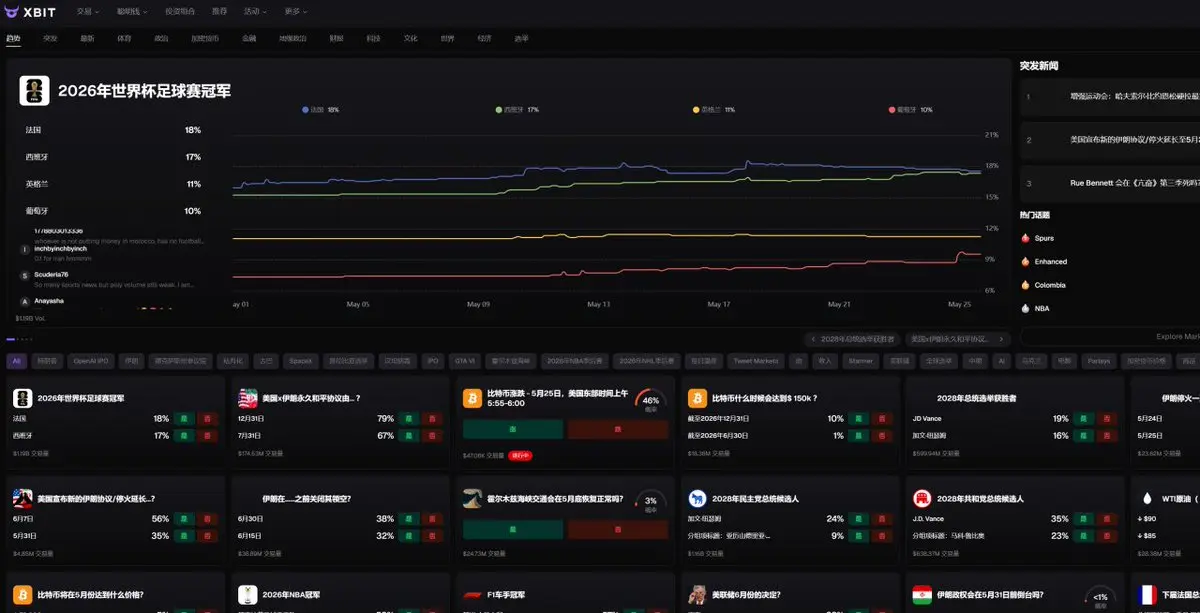Viewport: 1200px width, 613px height.
Task: Click the 3% probability gauge
Action: point(651,501)
